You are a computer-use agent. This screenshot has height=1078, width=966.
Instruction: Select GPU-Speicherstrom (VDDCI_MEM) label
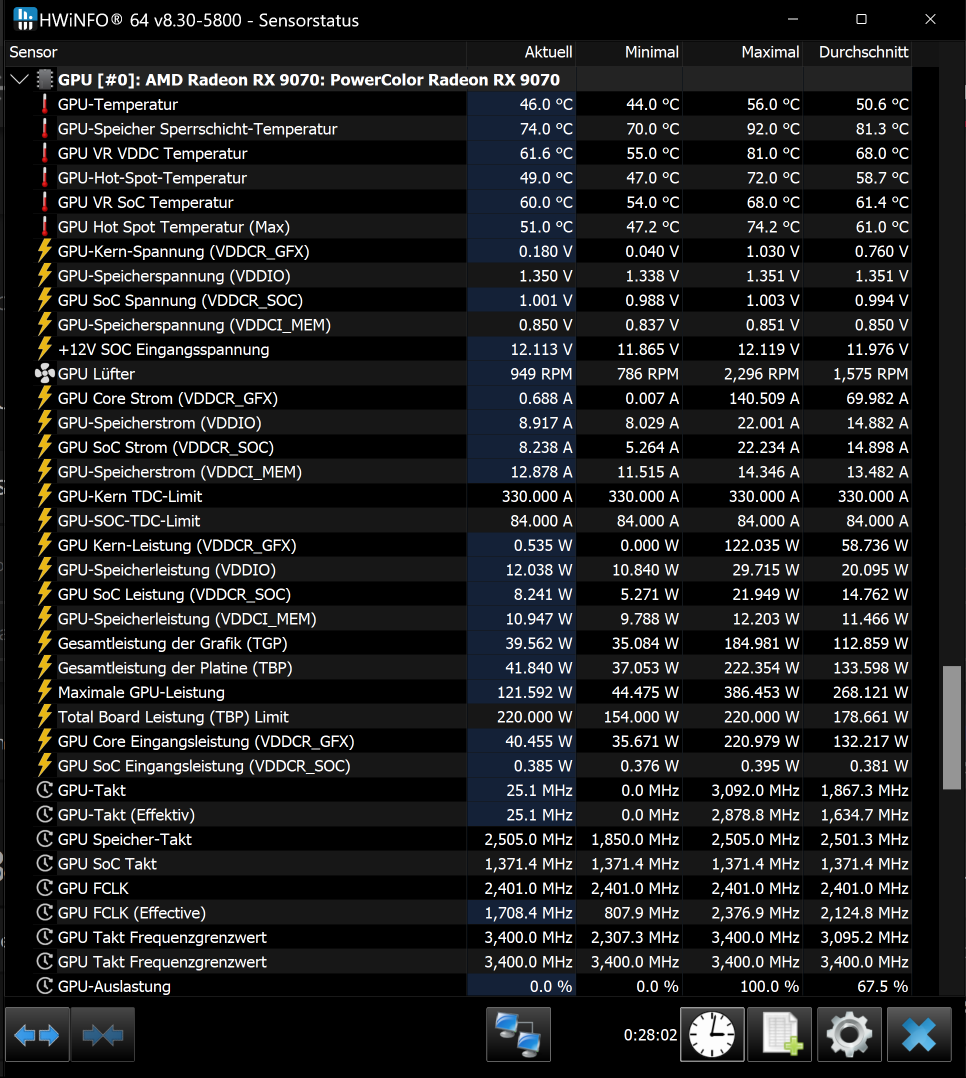pos(179,472)
